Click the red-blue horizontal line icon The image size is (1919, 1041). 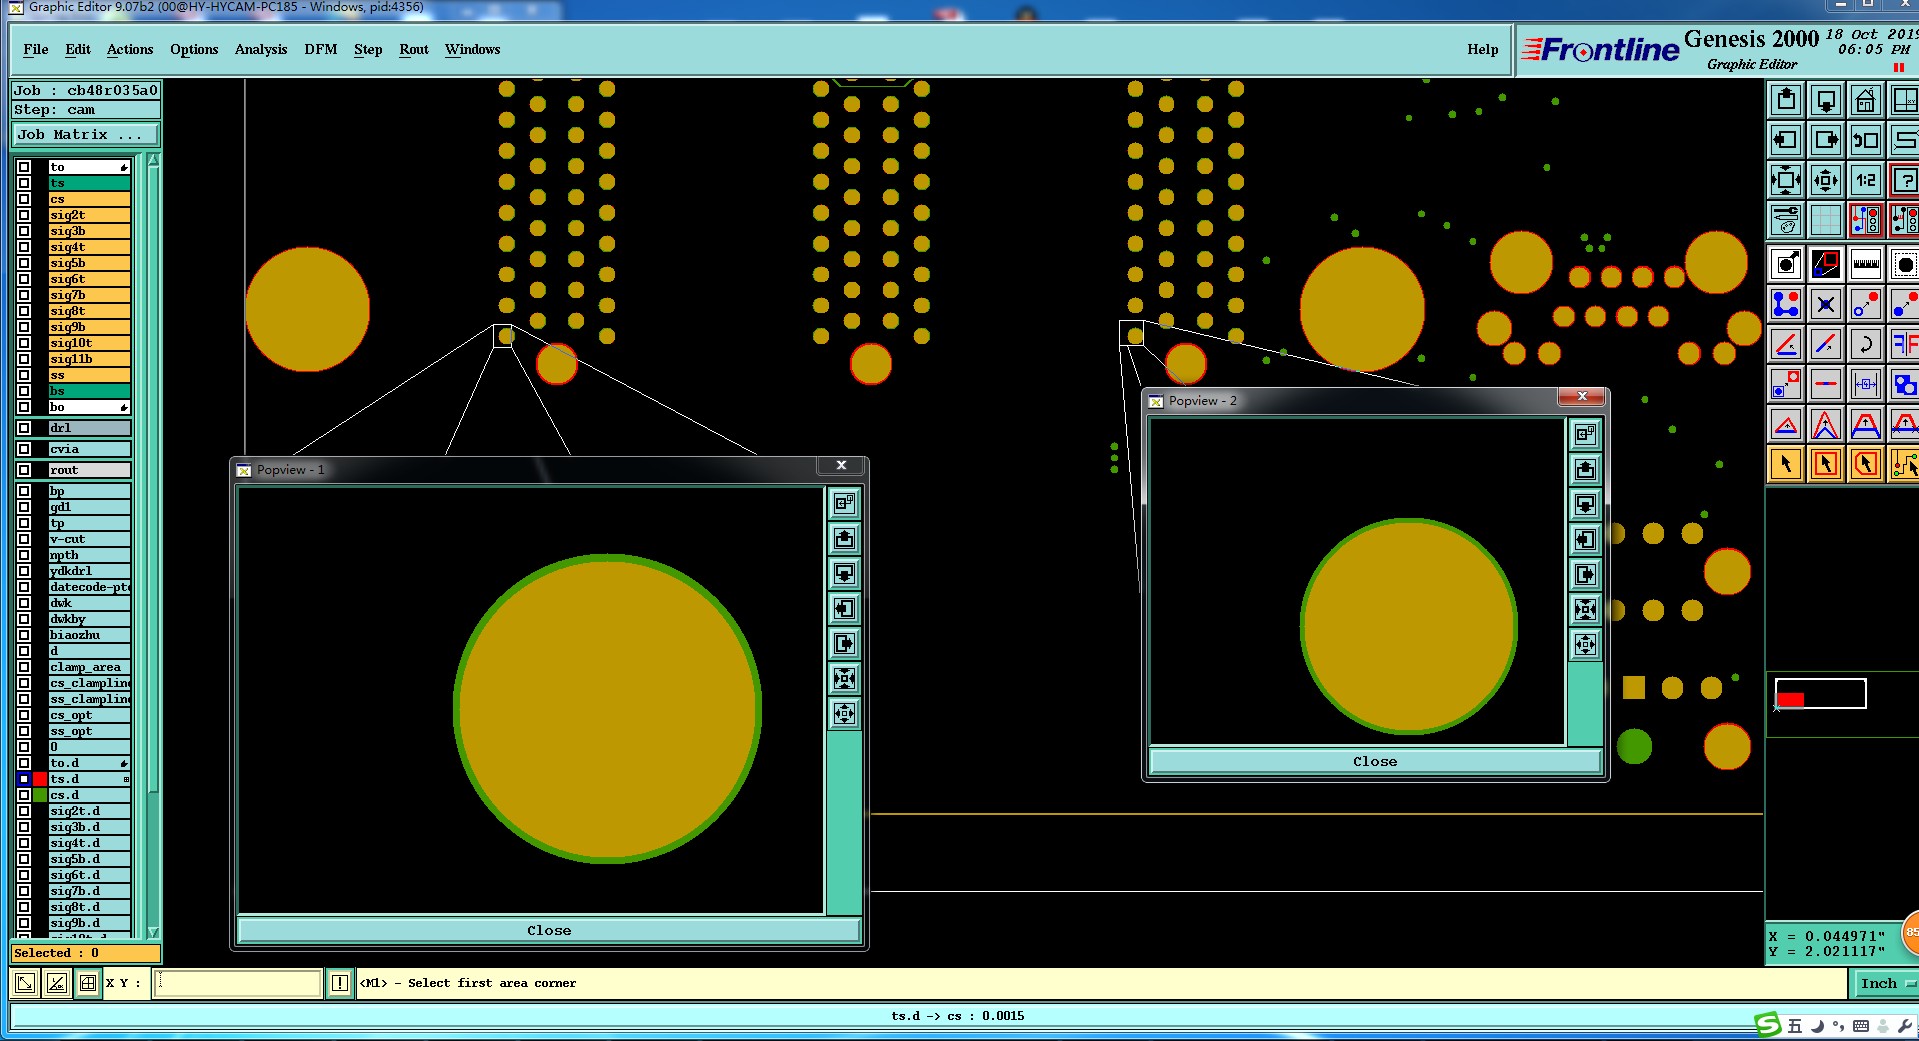1826,384
